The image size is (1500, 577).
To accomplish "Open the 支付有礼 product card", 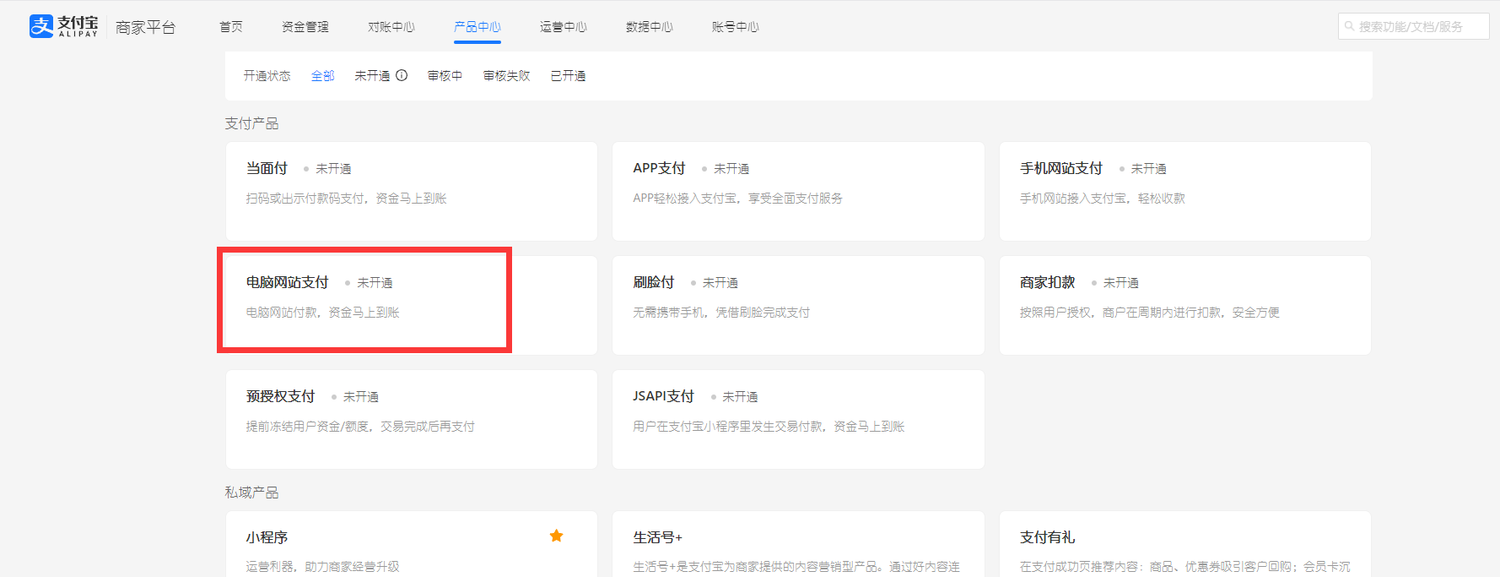I will pyautogui.click(x=1185, y=544).
